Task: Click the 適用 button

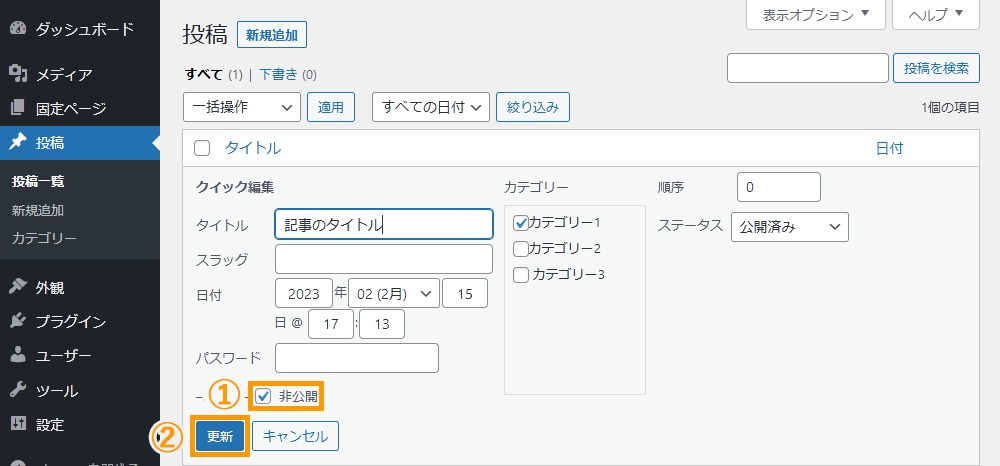Action: [x=331, y=107]
